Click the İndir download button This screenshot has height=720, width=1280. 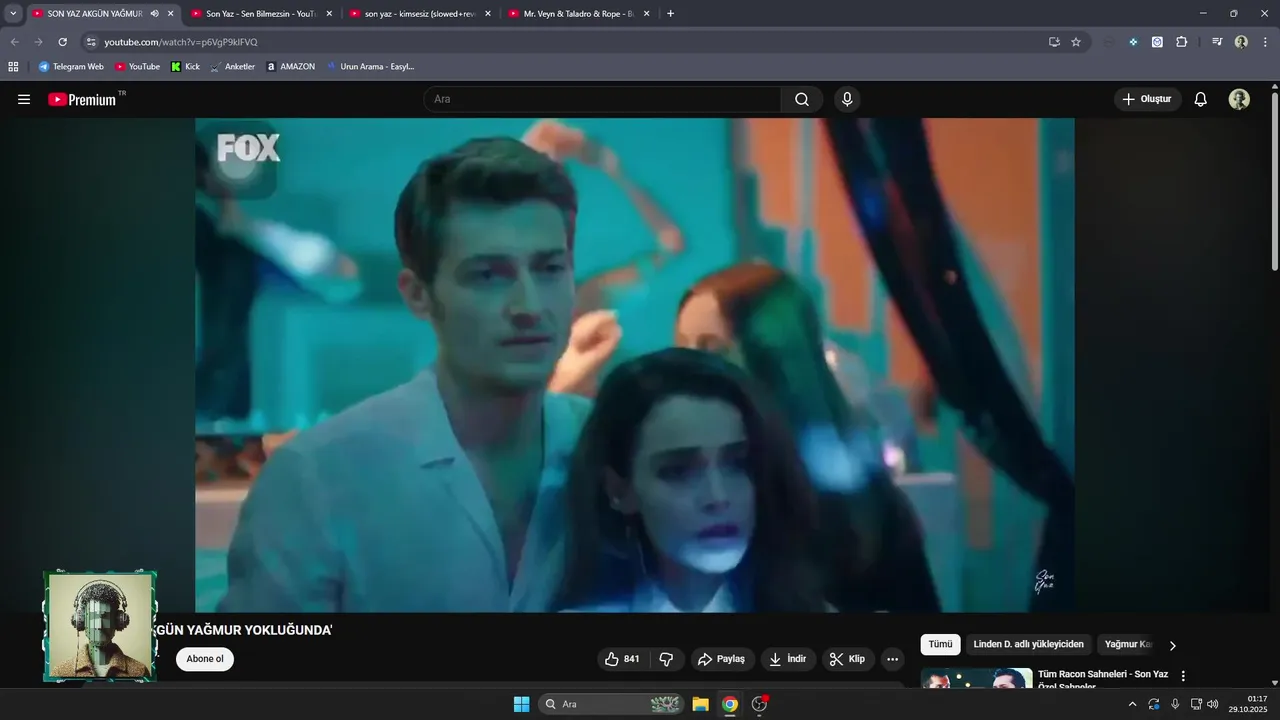(x=787, y=659)
